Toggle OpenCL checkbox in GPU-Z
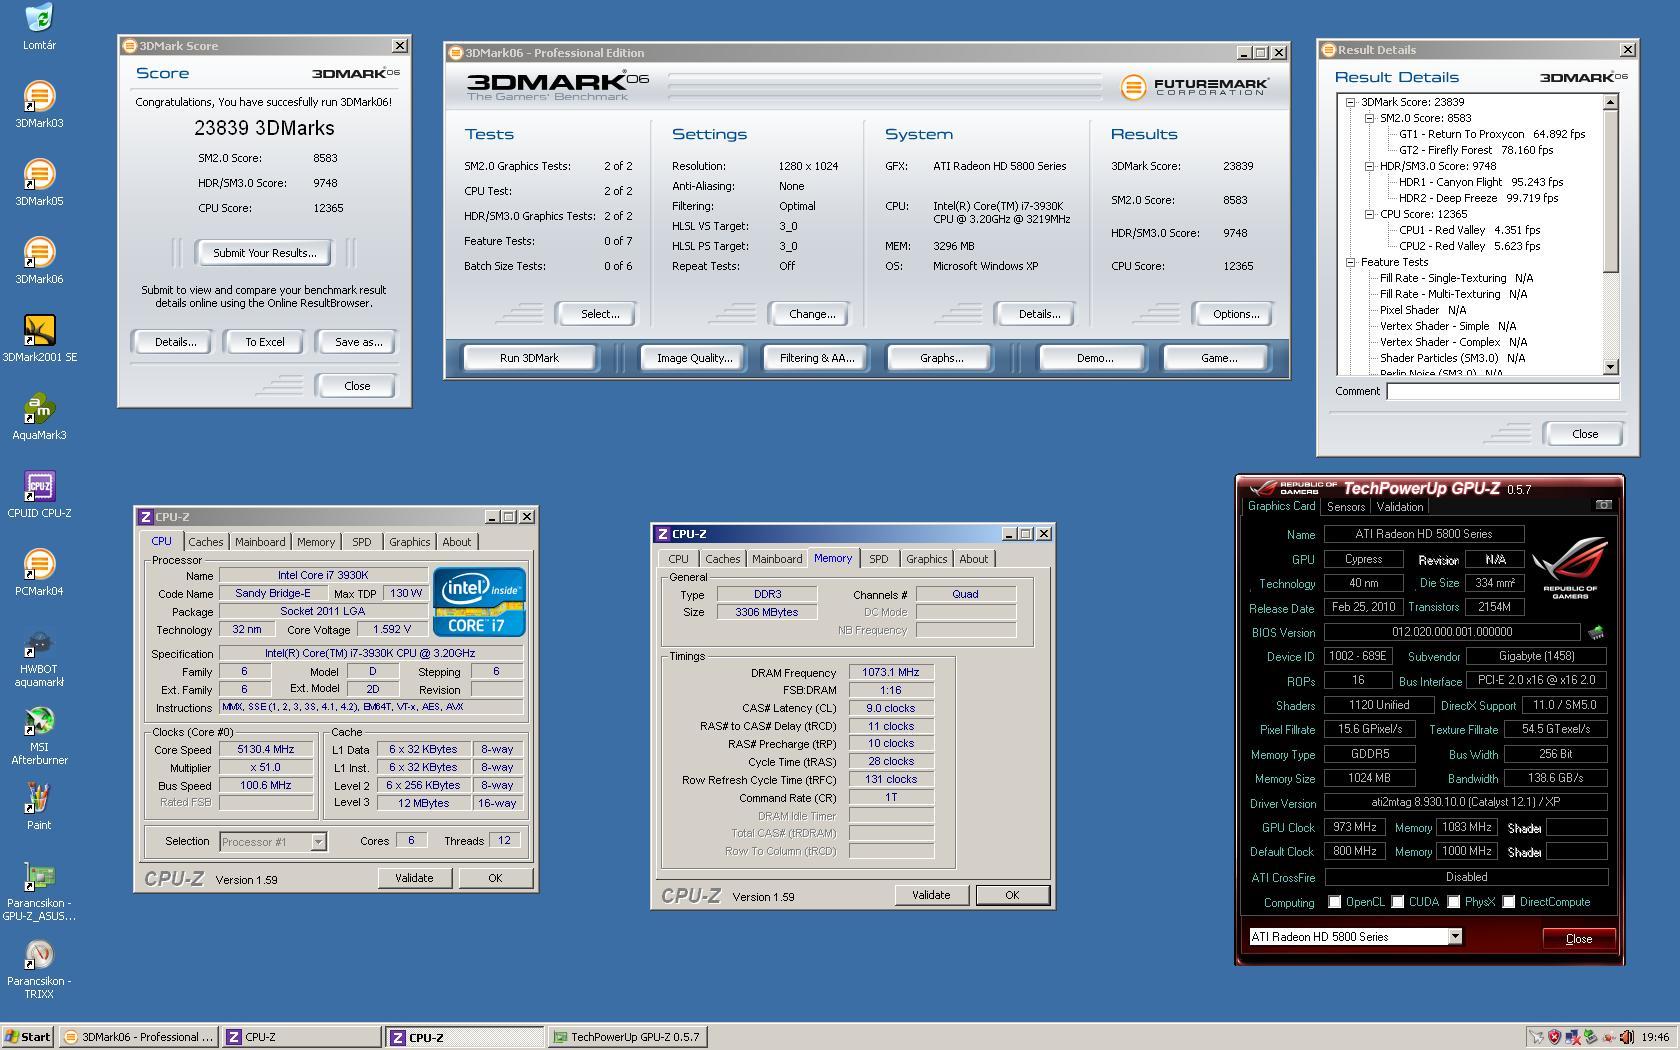Screen dimensions: 1680x1050 click(x=1334, y=902)
